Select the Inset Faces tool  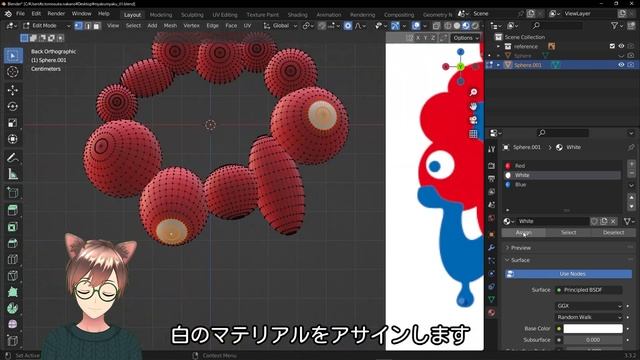point(13,227)
